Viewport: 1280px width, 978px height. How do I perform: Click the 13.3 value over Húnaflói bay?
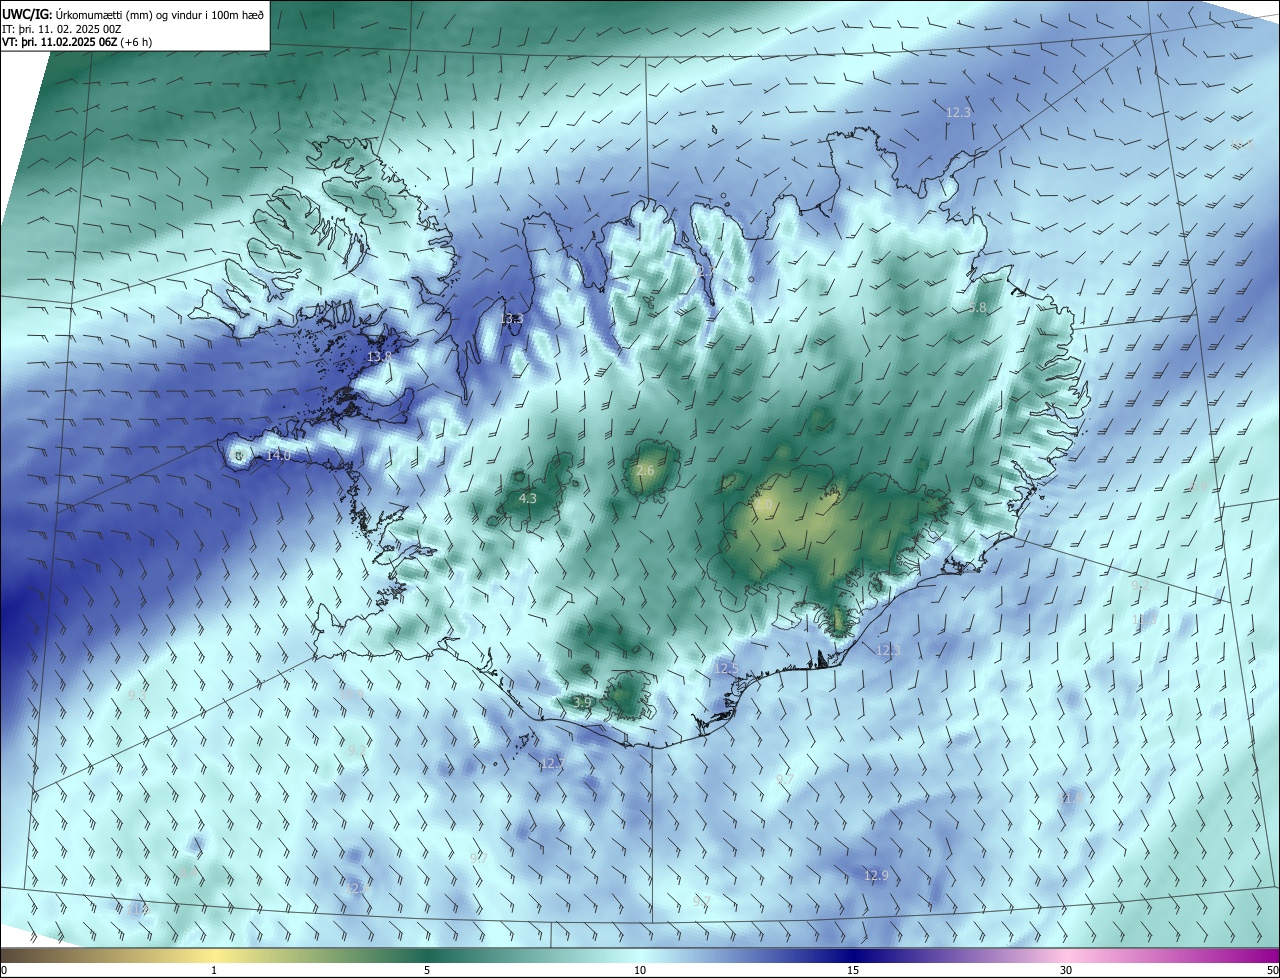click(x=512, y=319)
